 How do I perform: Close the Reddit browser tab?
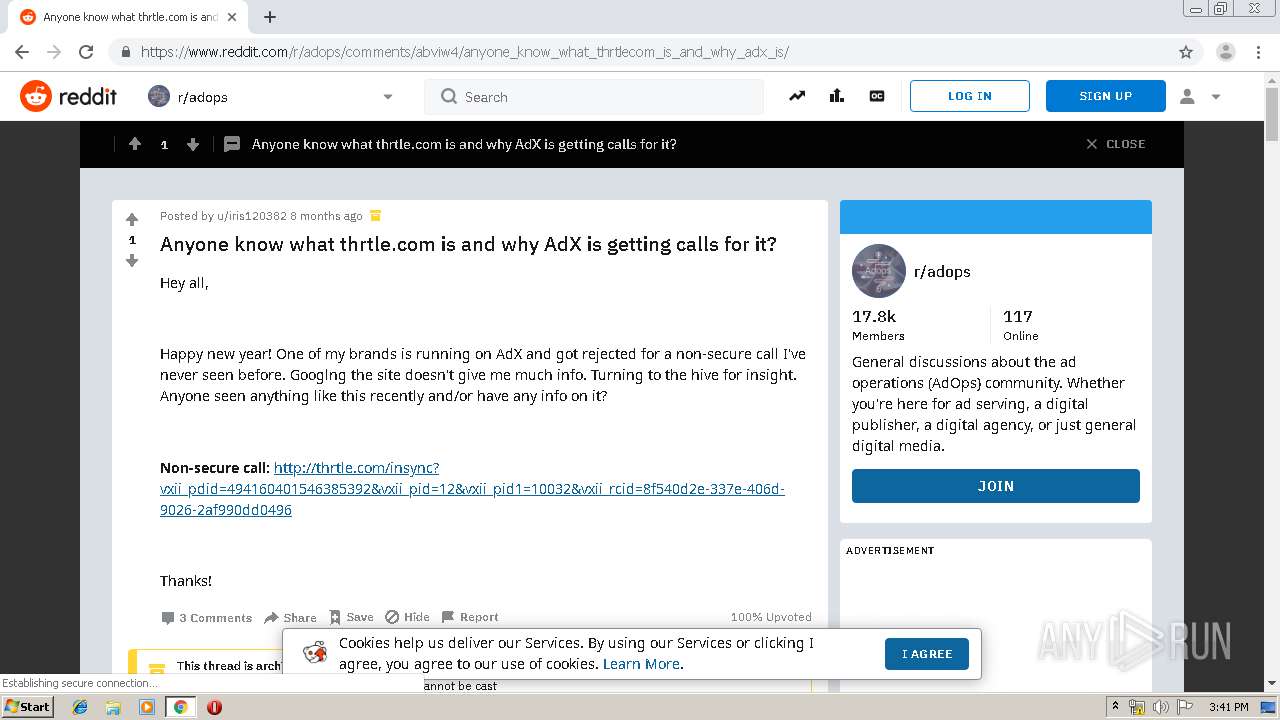point(233,17)
